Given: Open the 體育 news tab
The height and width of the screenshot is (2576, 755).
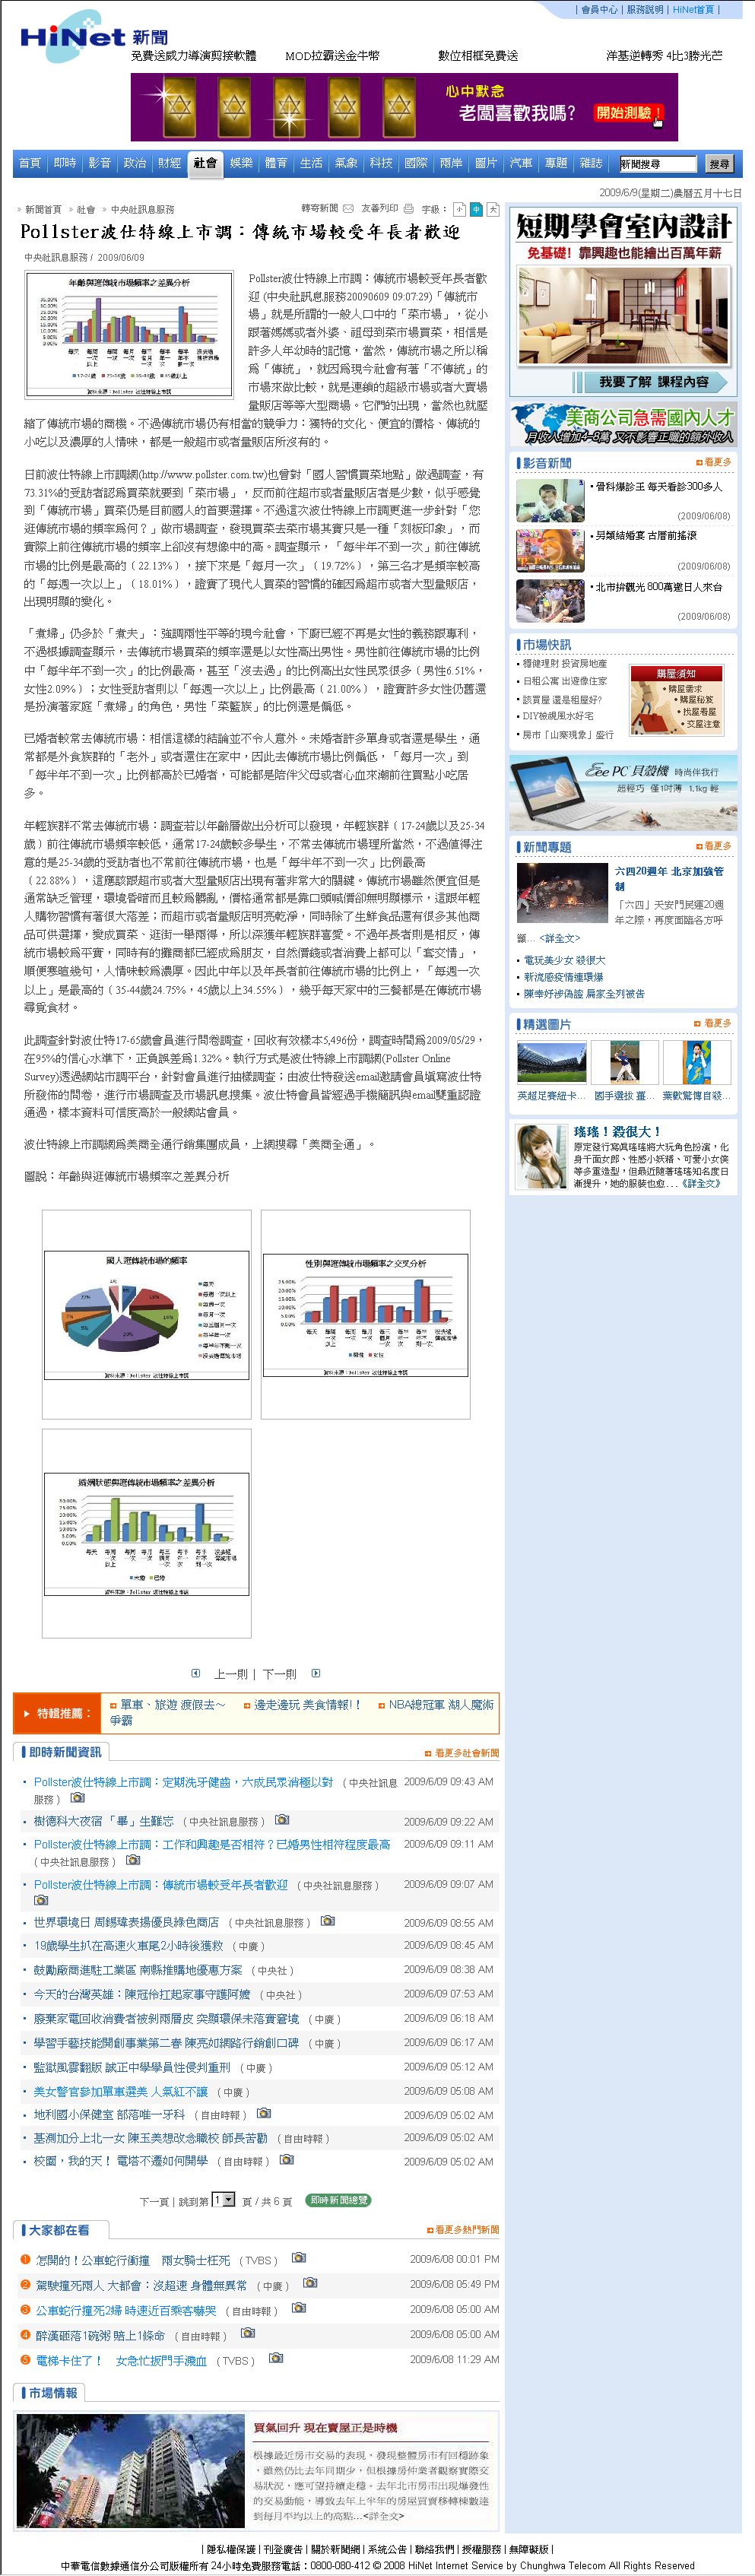Looking at the screenshot, I should pyautogui.click(x=276, y=163).
